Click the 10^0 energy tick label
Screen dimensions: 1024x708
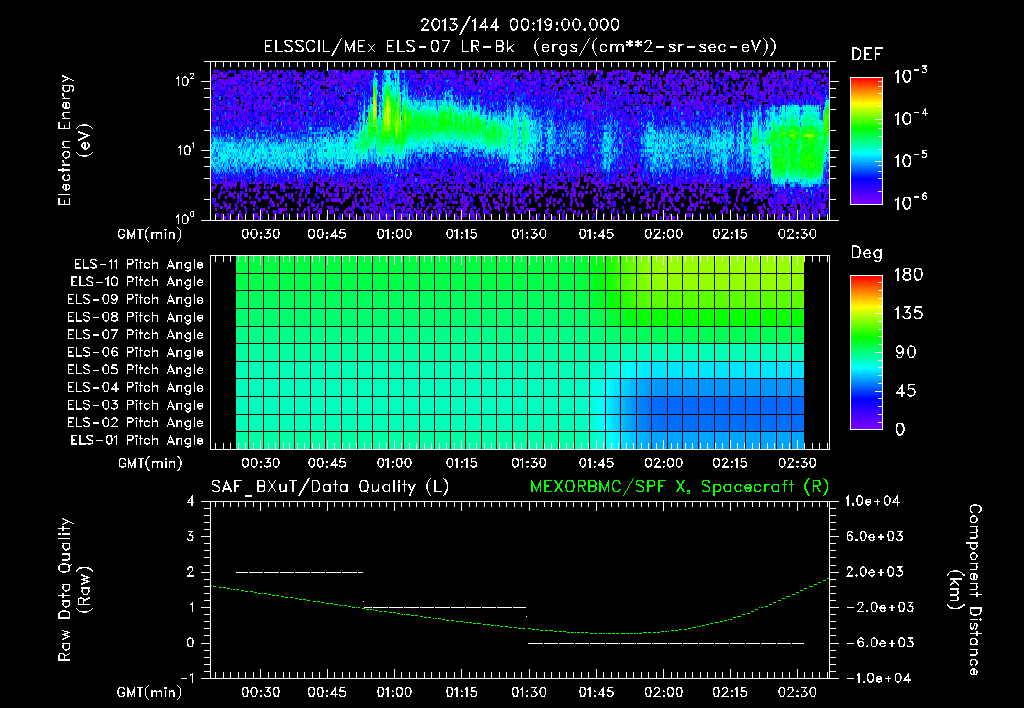pos(185,218)
